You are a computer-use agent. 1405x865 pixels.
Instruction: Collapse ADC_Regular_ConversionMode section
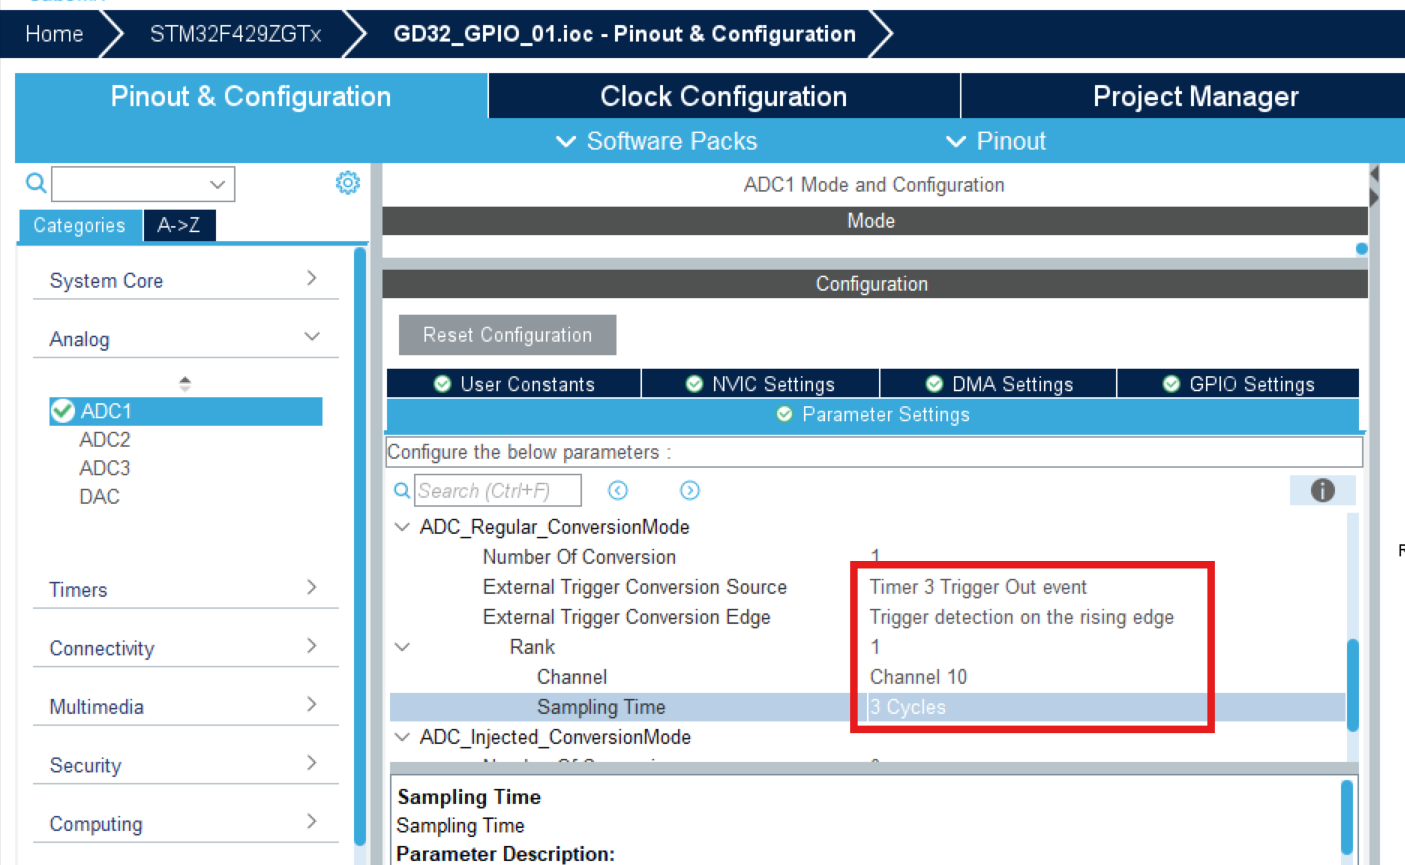coord(402,527)
